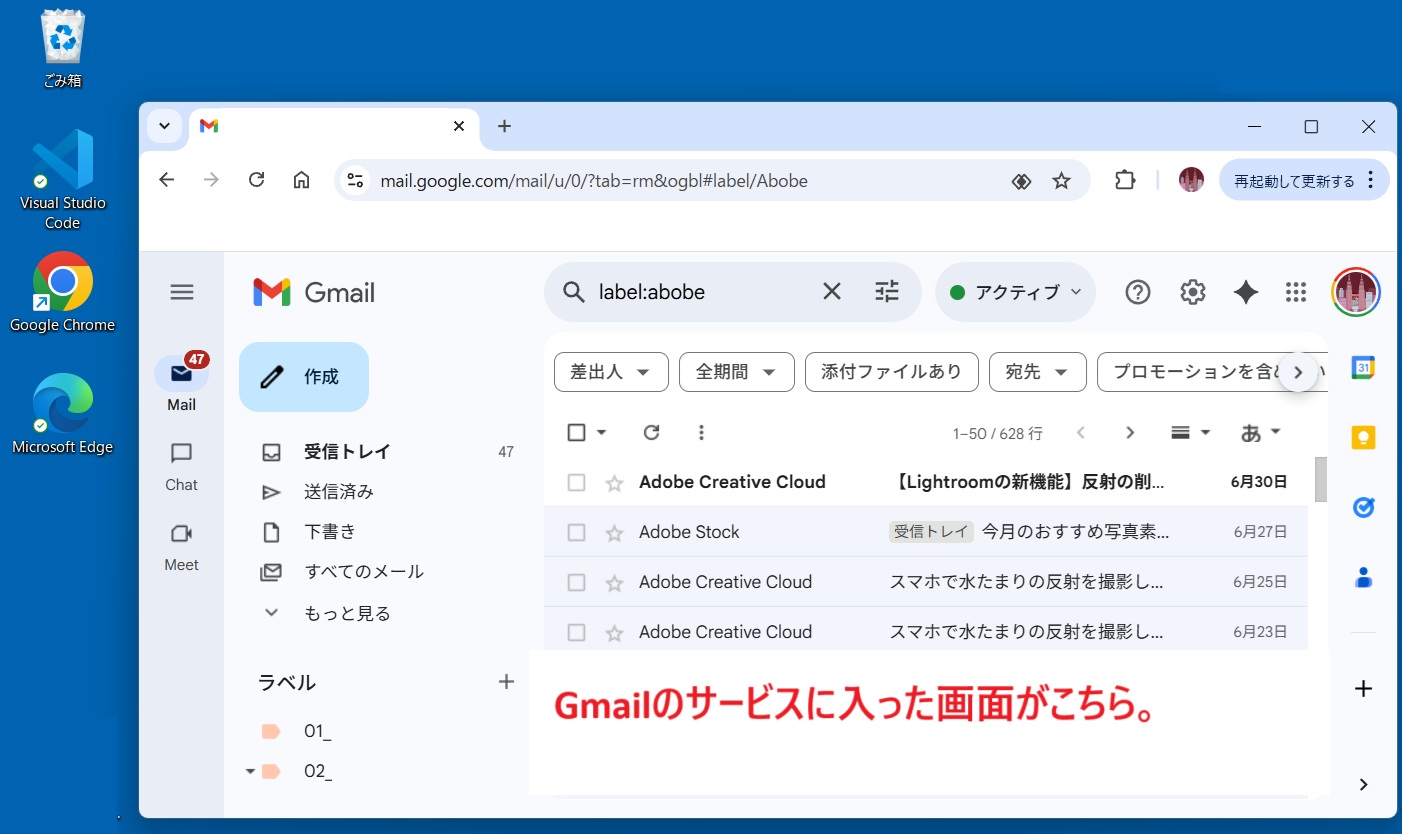The height and width of the screenshot is (834, 1402).
Task: Open Google Tasks side panel icon
Action: point(1363,507)
